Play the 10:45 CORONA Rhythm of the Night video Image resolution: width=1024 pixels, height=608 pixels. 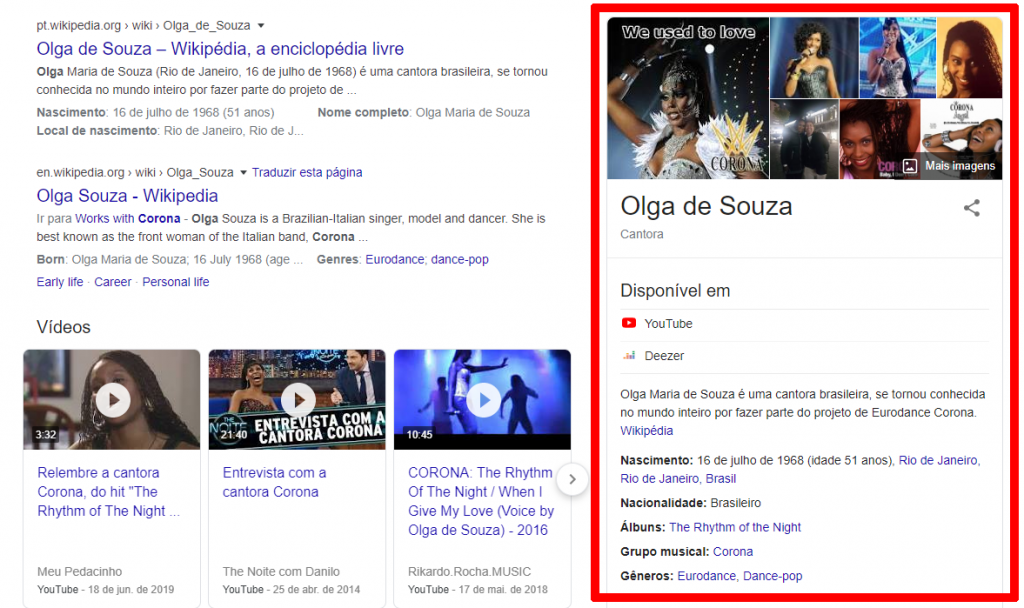pos(483,400)
